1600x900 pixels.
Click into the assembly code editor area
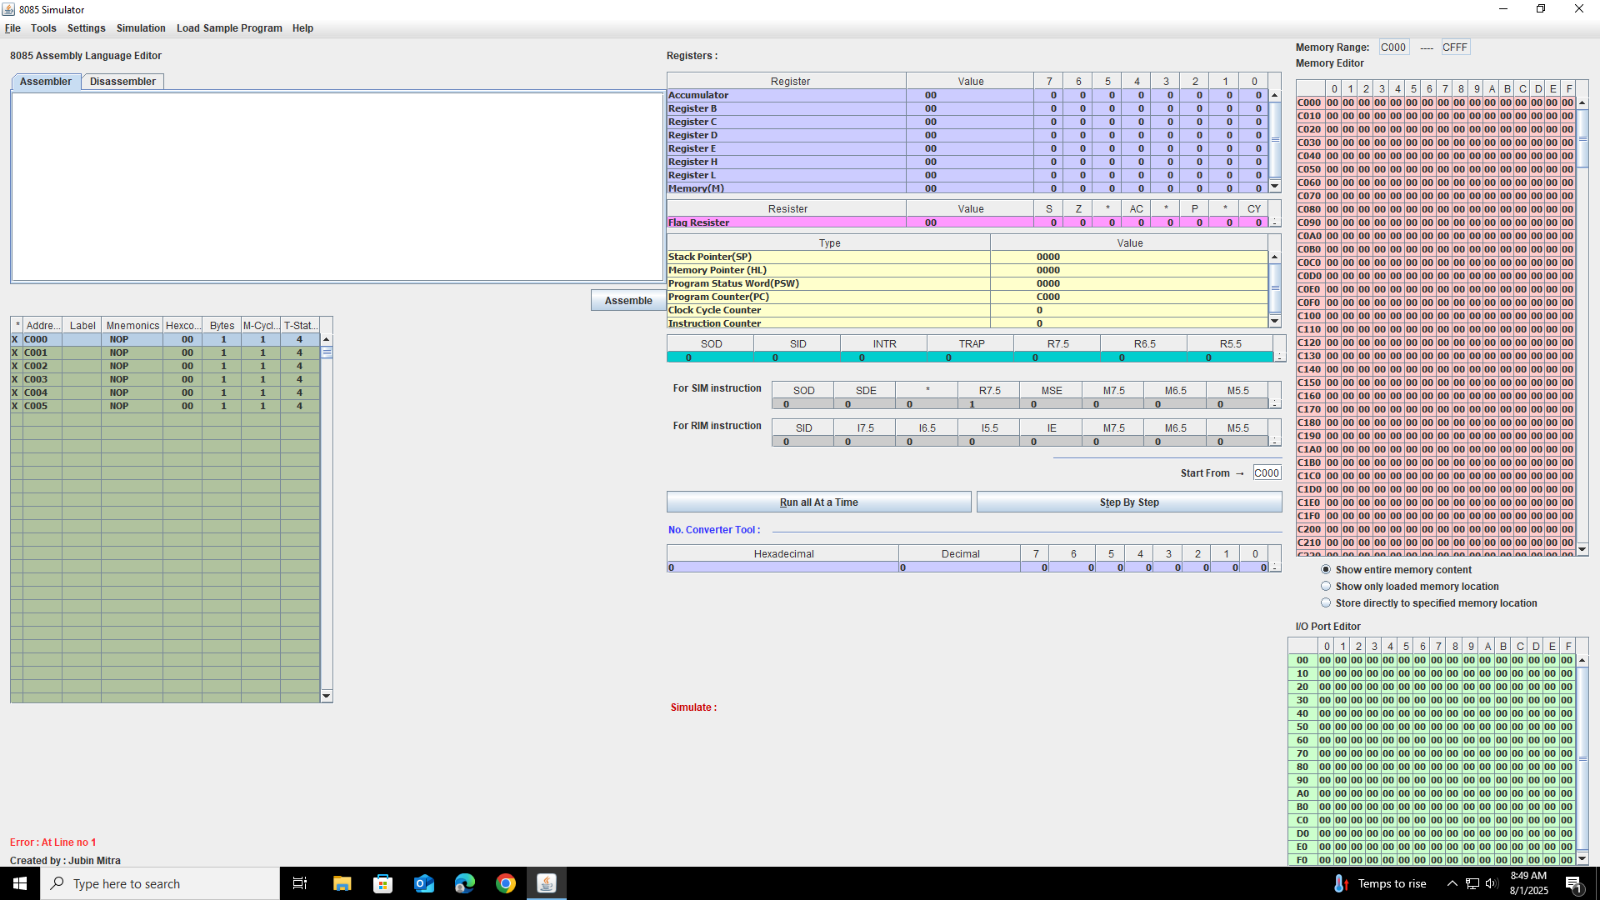tap(337, 186)
